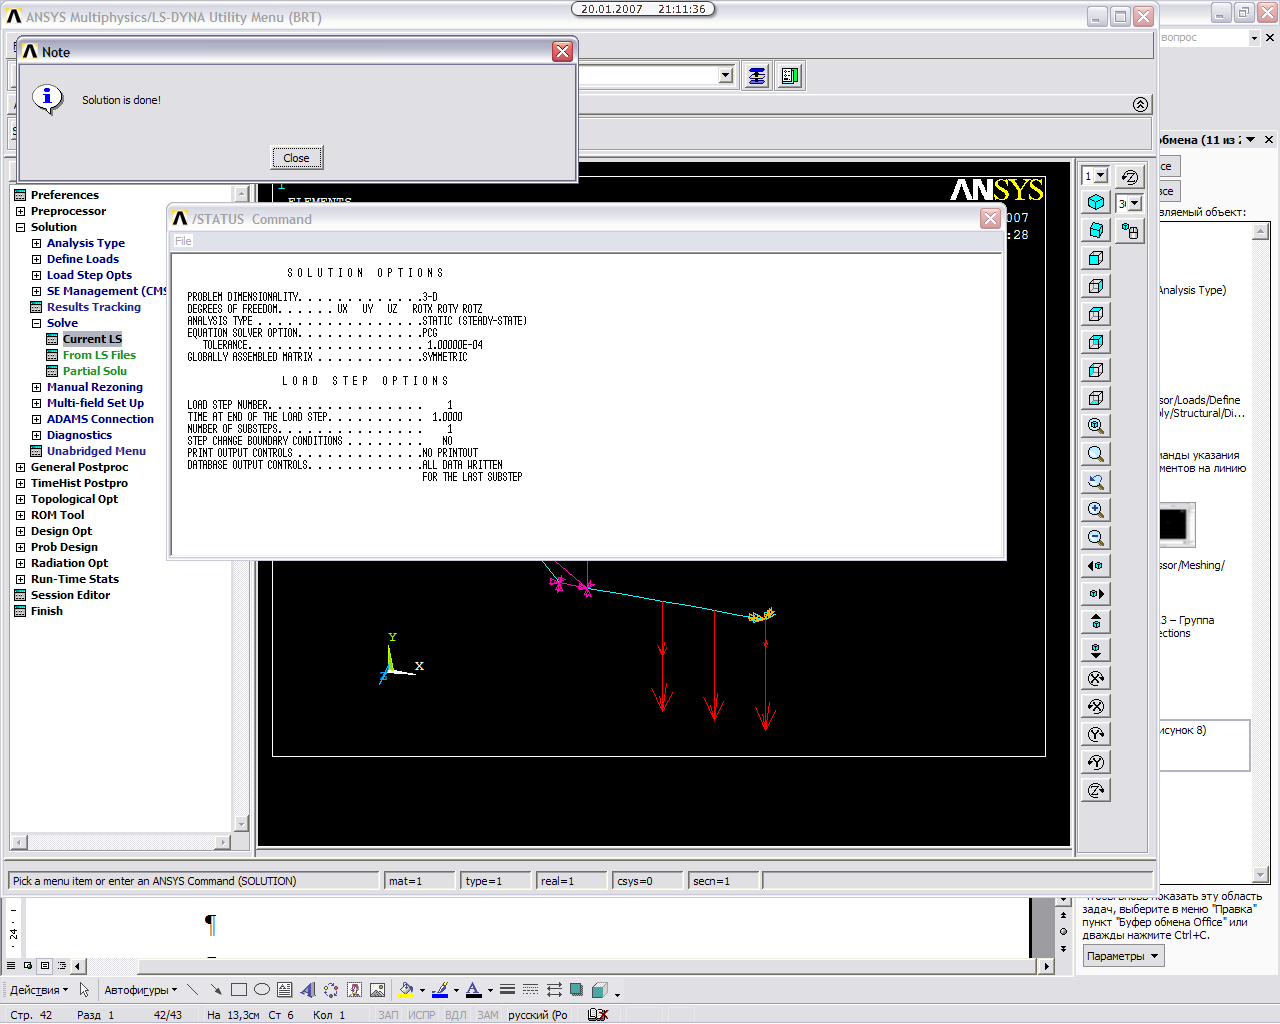The height and width of the screenshot is (1024, 1280).
Task: Open the Session Editor item
Action: (70, 595)
